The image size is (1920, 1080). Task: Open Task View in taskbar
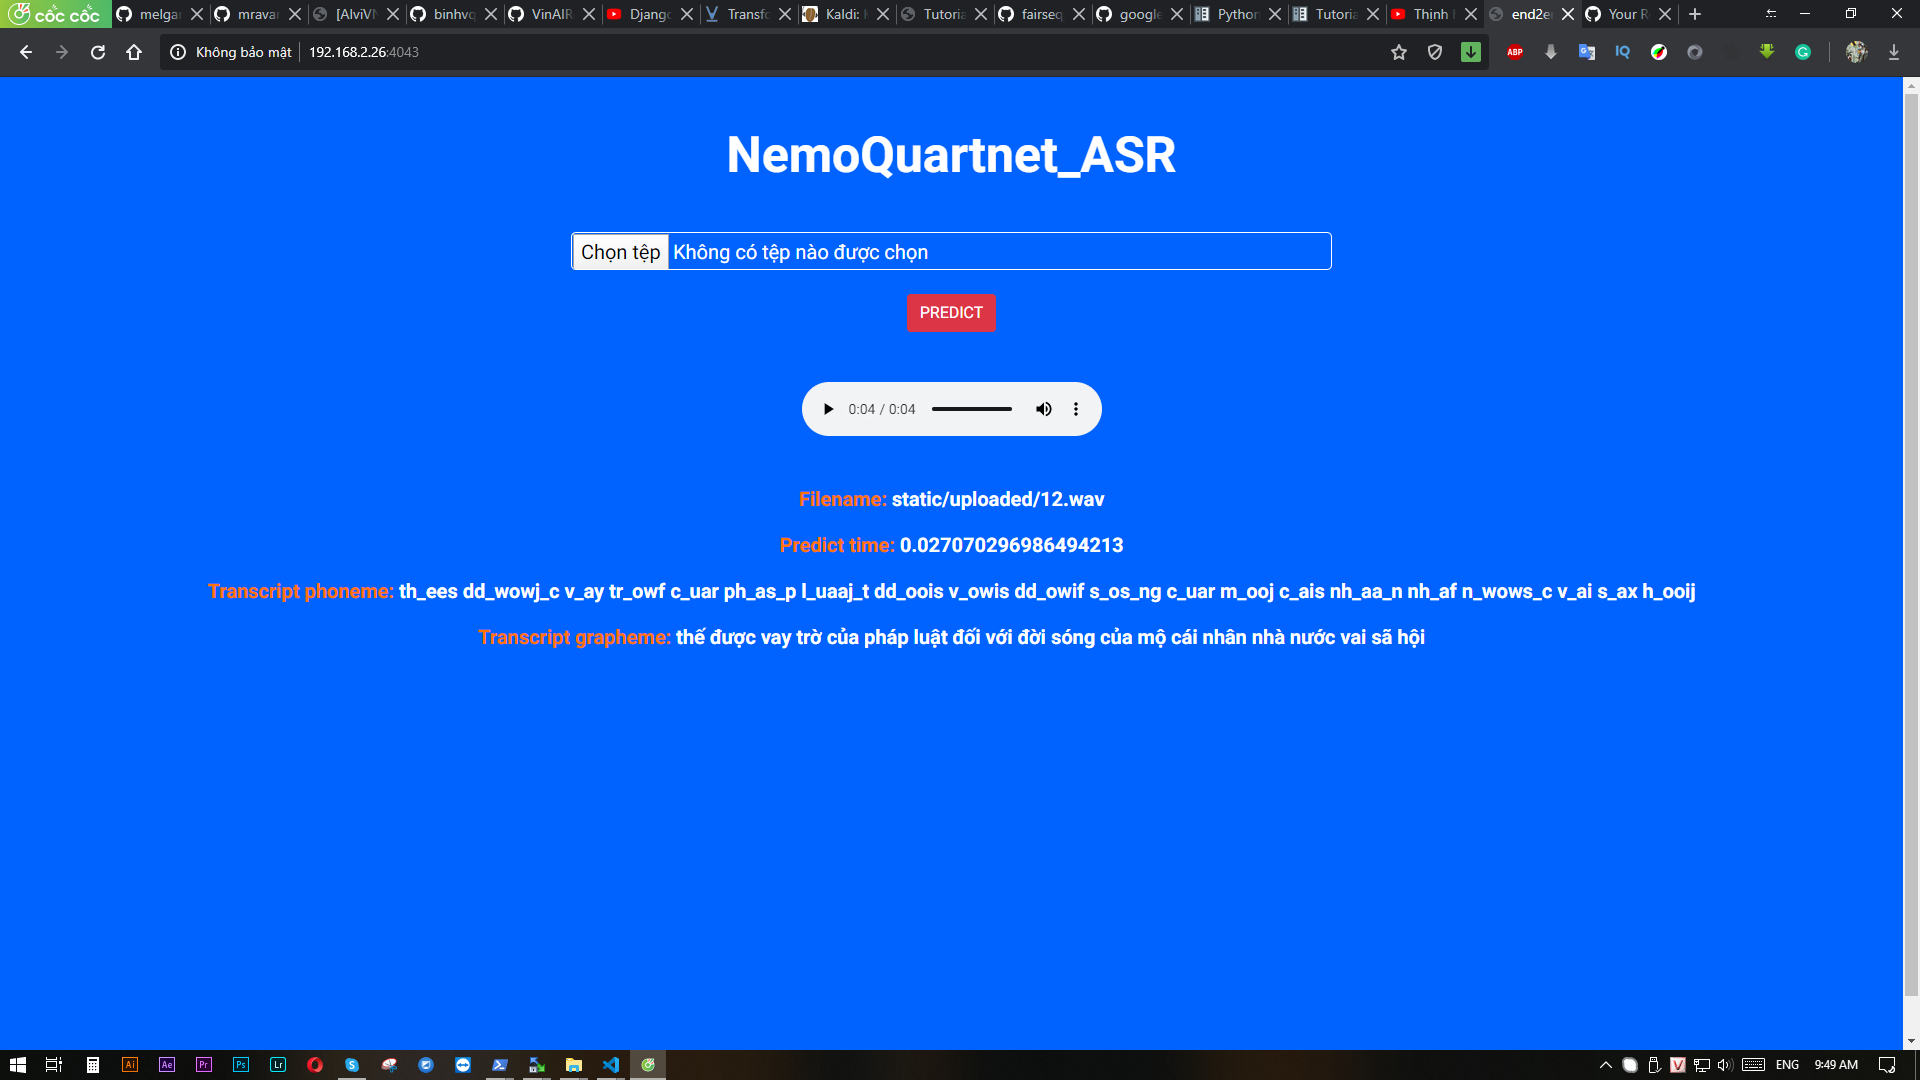click(x=54, y=1065)
